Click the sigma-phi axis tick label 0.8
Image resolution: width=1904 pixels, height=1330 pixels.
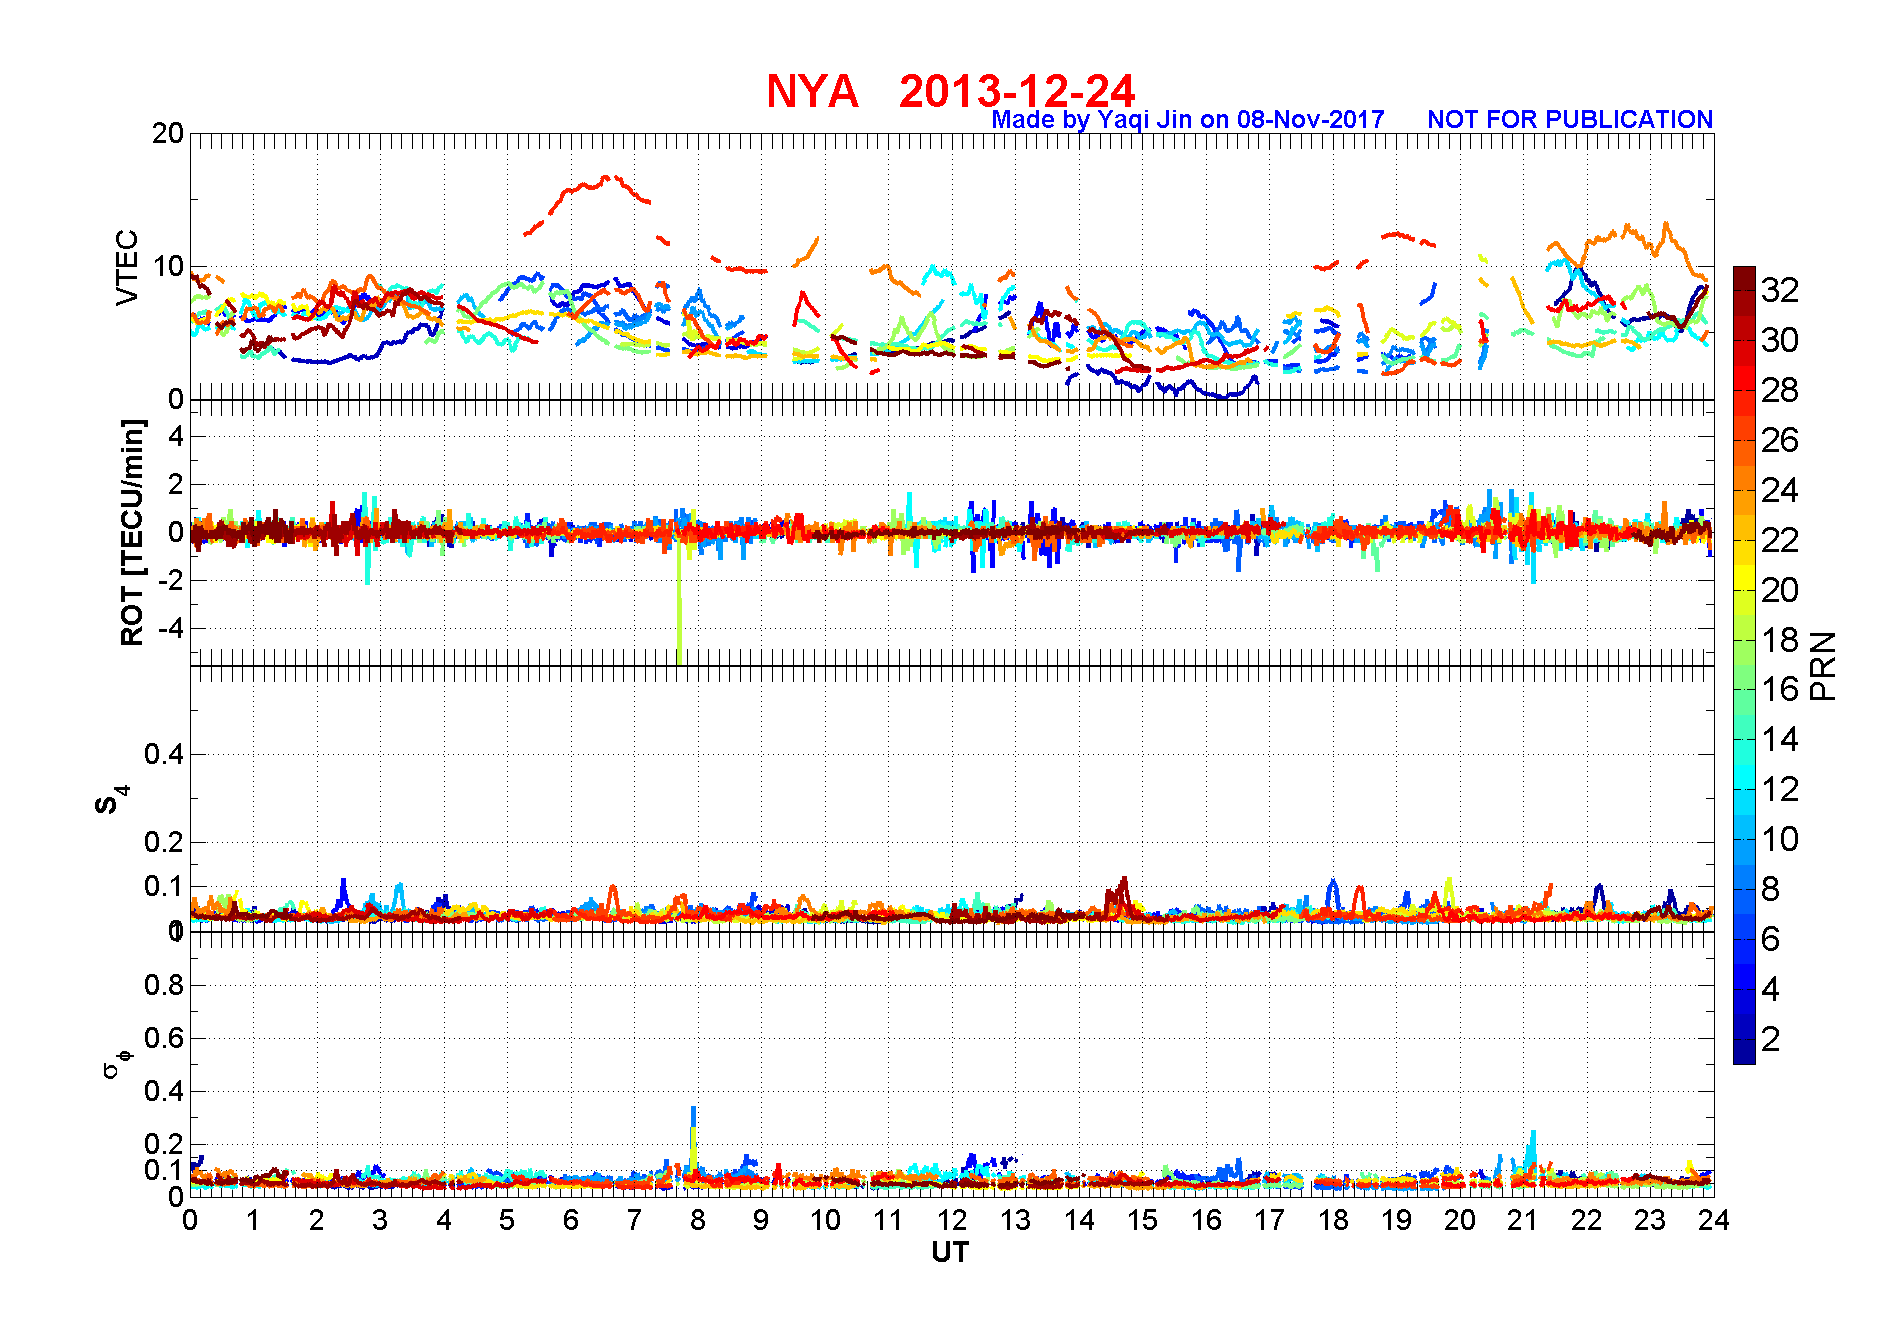164,985
